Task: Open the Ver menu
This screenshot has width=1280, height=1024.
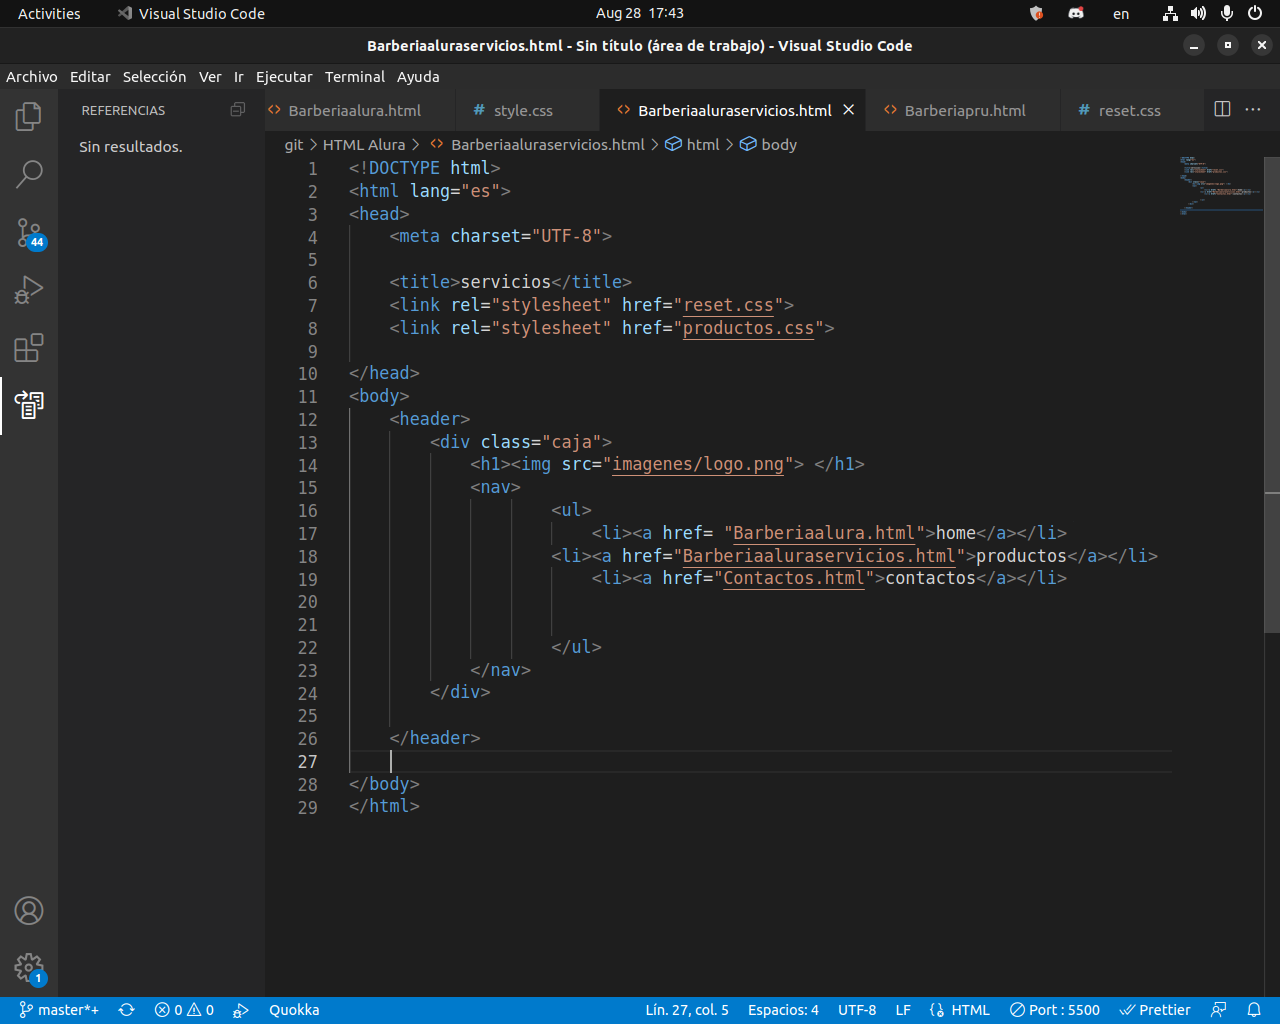Action: (210, 77)
